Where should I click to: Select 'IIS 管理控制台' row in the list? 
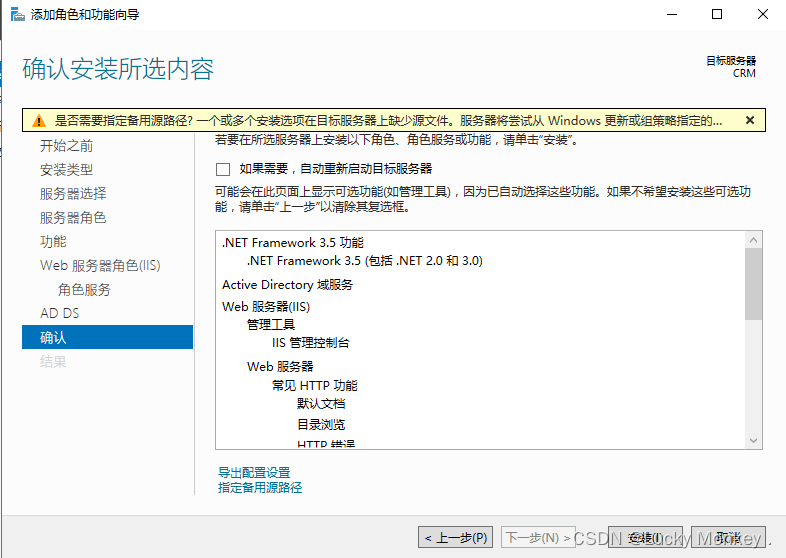pyautogui.click(x=310, y=343)
